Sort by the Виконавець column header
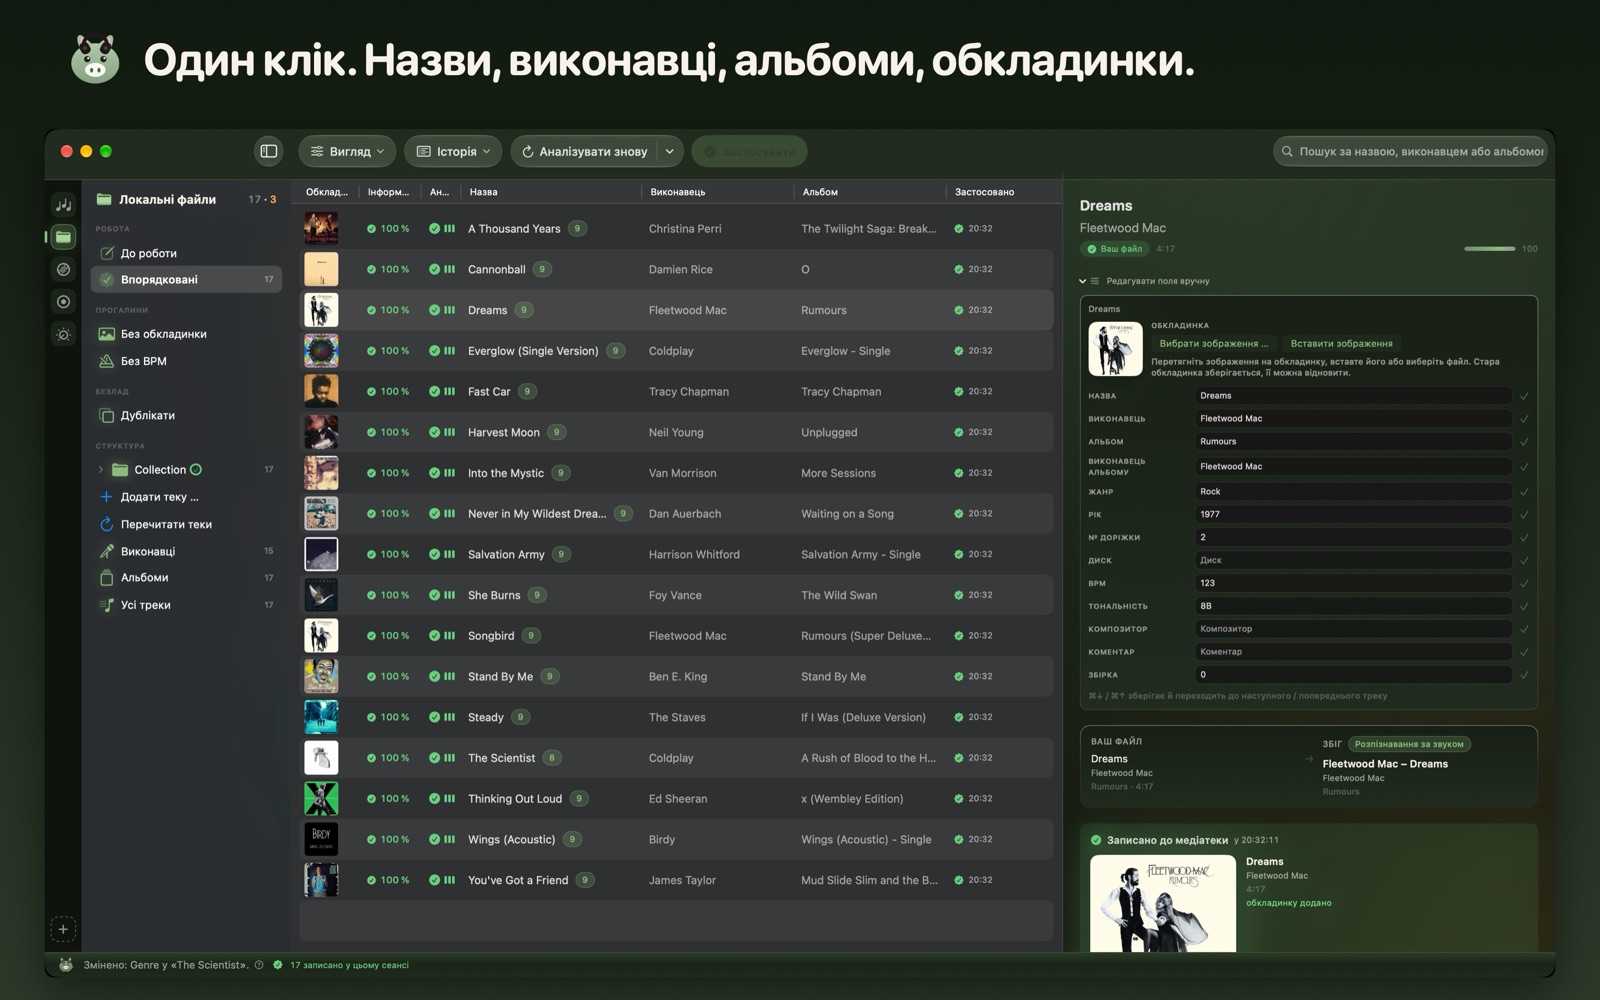This screenshot has width=1600, height=1000. point(677,192)
